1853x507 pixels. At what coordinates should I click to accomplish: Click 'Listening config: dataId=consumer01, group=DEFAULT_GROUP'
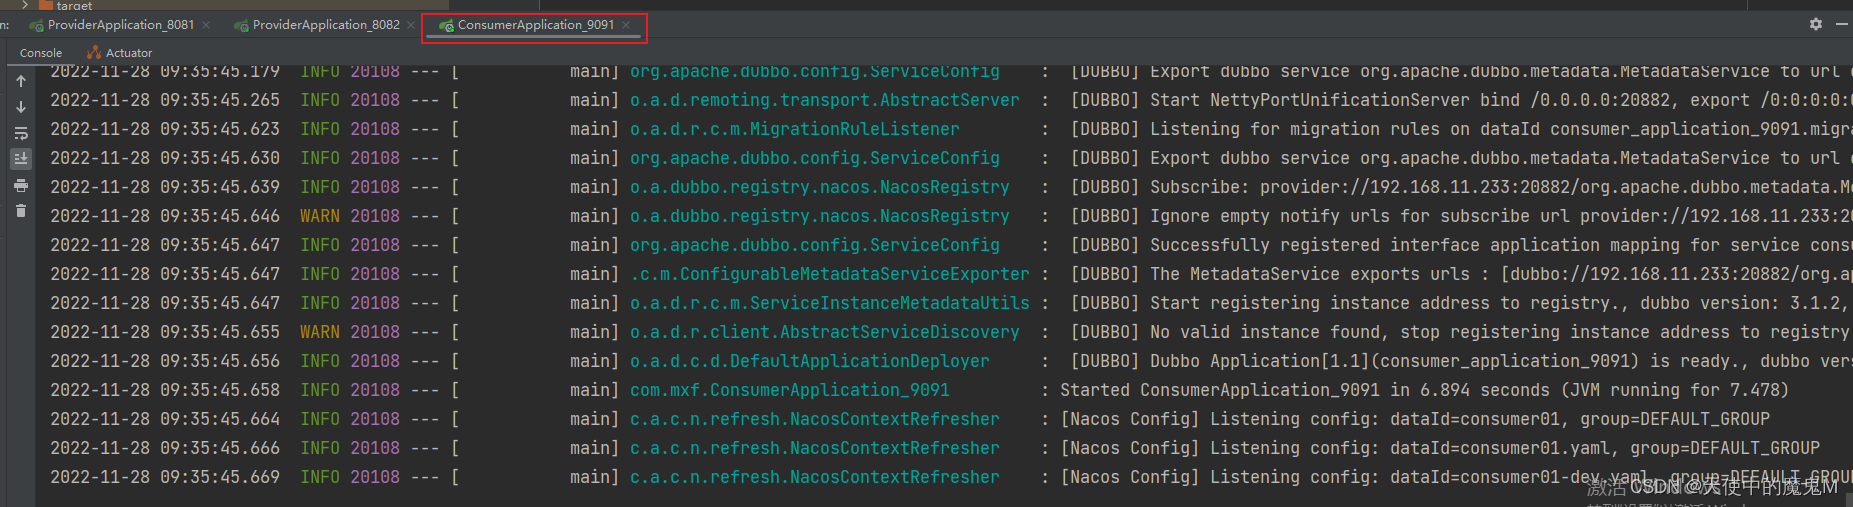1490,419
